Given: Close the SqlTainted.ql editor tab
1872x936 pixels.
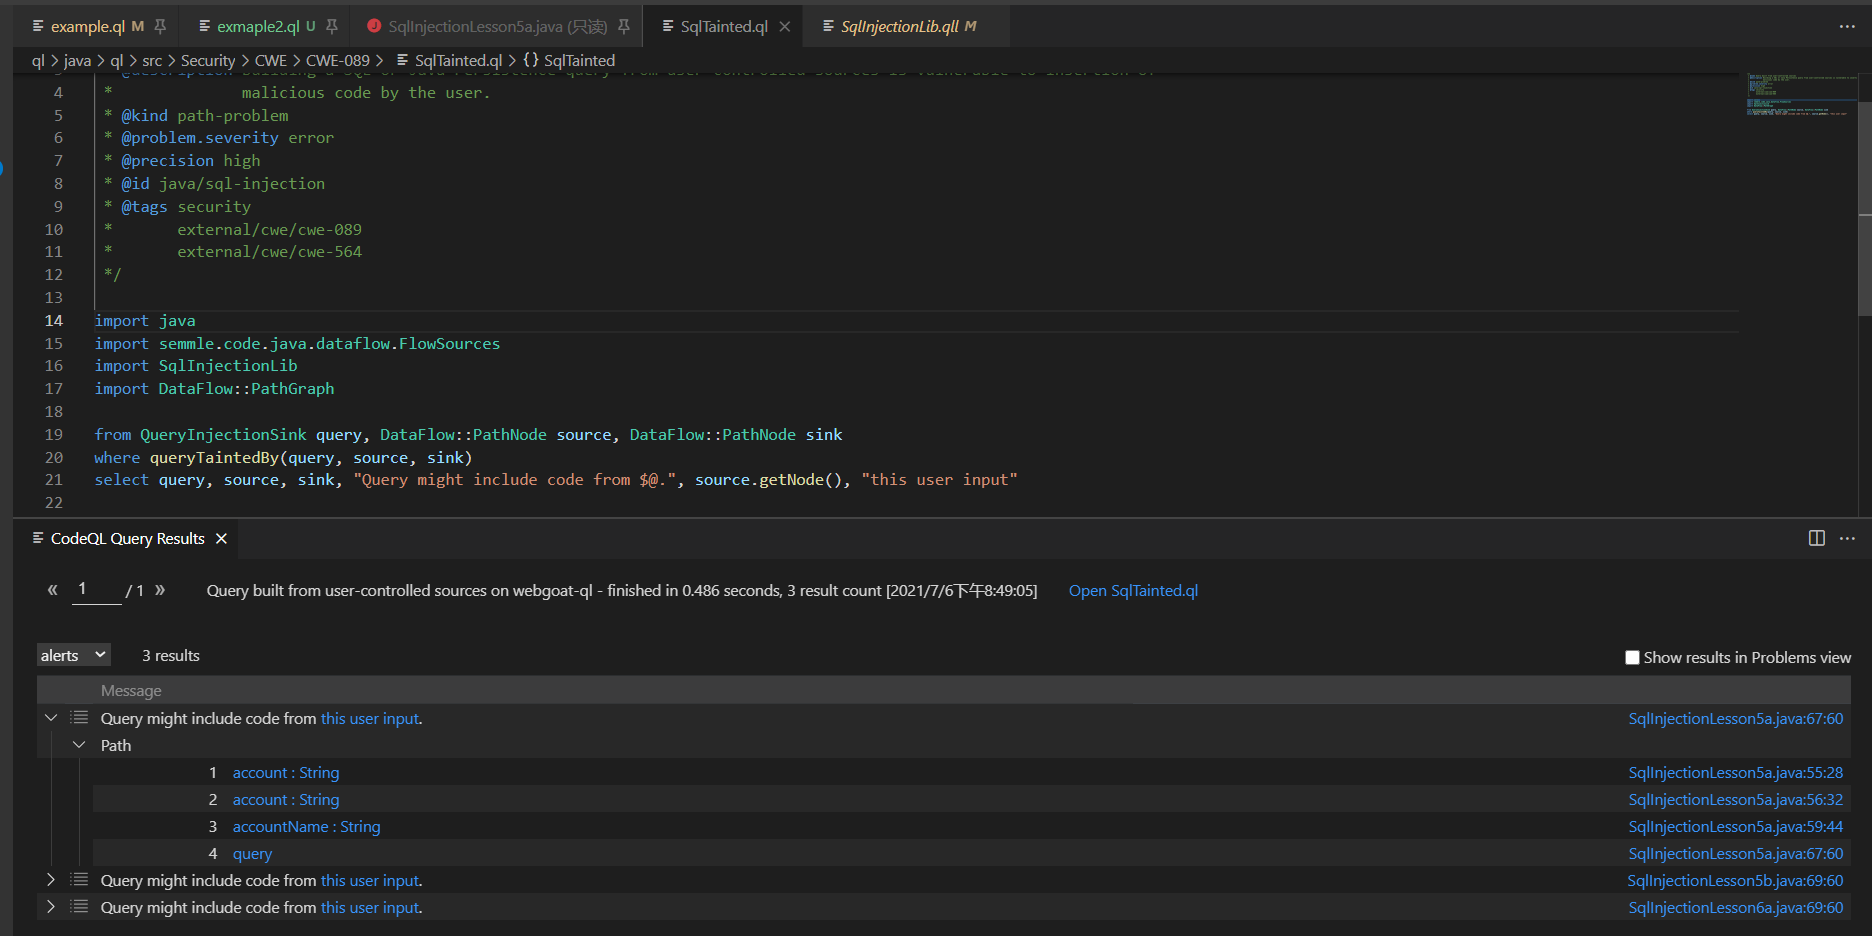Looking at the screenshot, I should pos(785,26).
